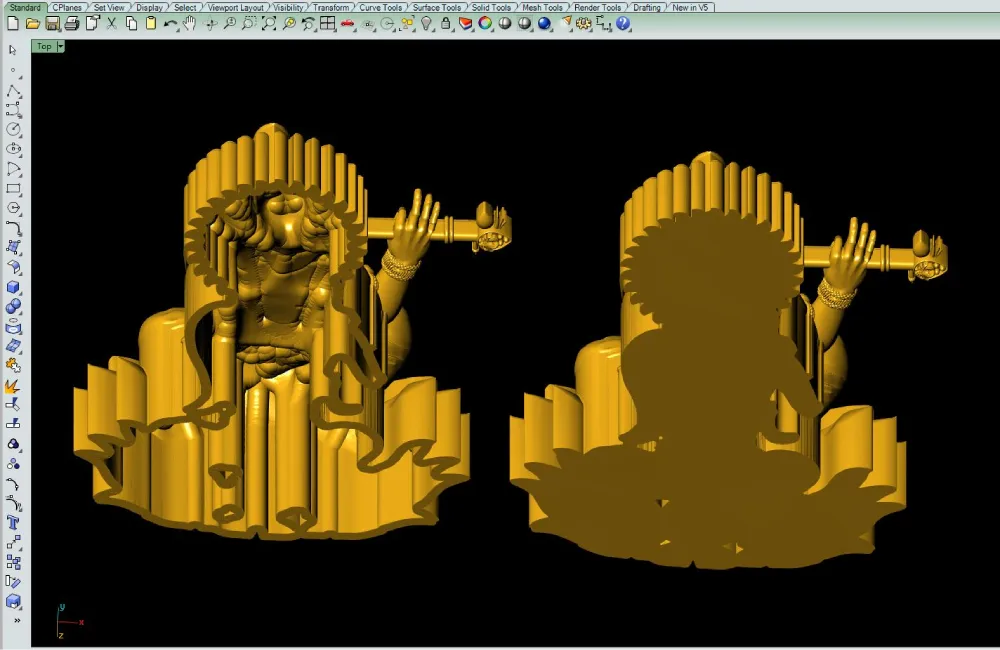The image size is (1000, 650).
Task: Open the Transform tab
Action: click(x=330, y=8)
